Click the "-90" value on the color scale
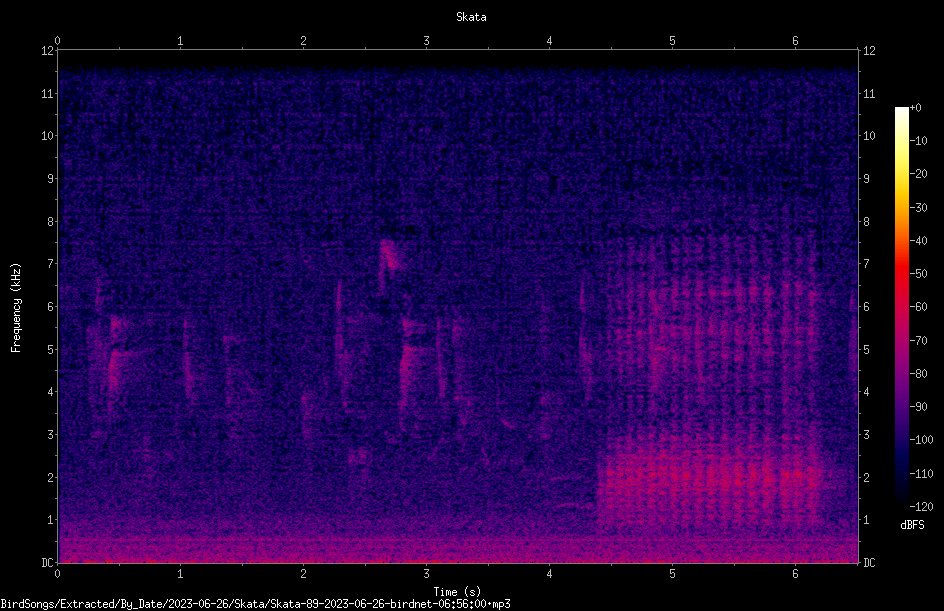The width and height of the screenshot is (944, 611). (x=919, y=407)
